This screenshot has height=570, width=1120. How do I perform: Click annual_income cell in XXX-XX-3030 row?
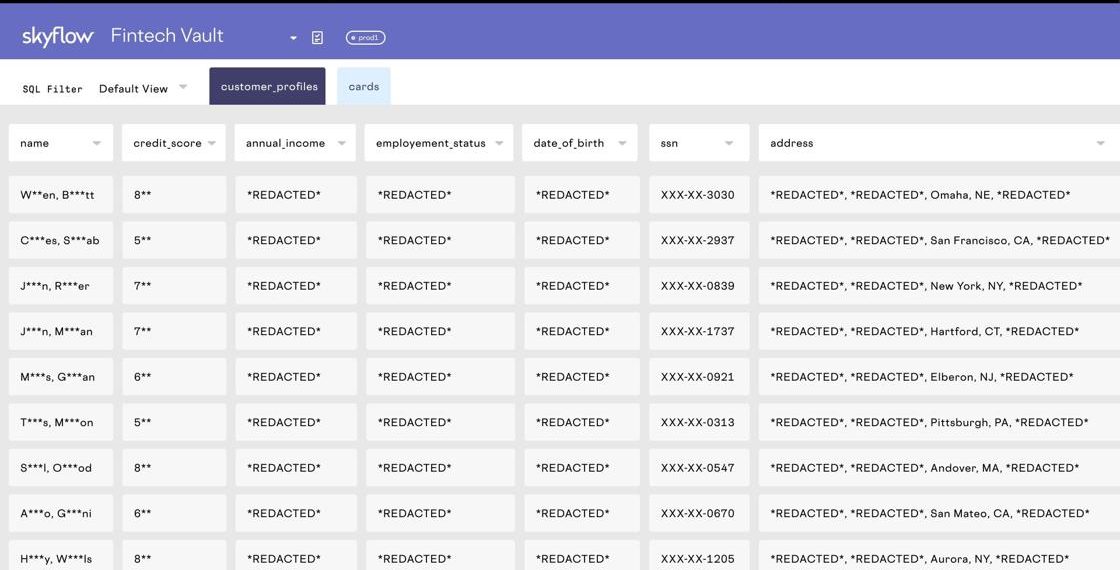296,194
